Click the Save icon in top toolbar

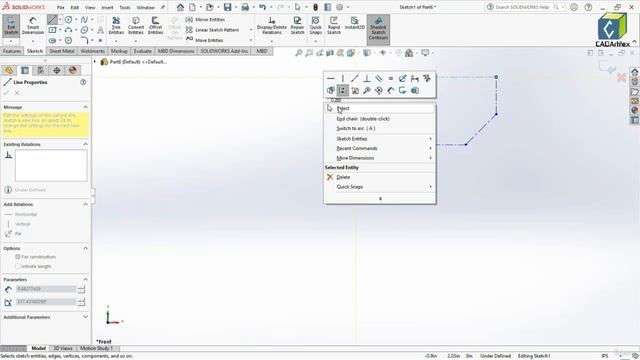tap(227, 7)
